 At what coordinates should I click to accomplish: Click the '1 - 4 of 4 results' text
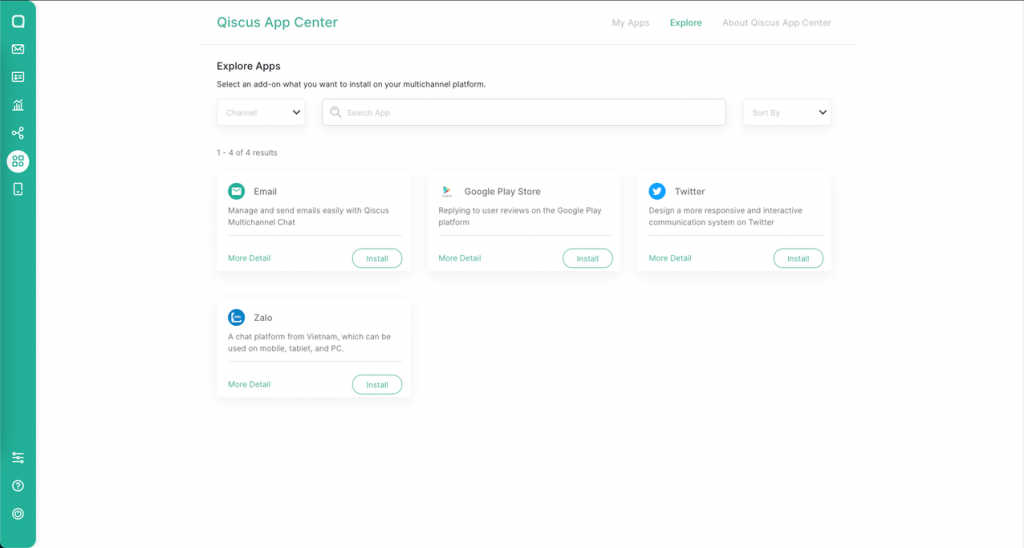click(x=247, y=153)
